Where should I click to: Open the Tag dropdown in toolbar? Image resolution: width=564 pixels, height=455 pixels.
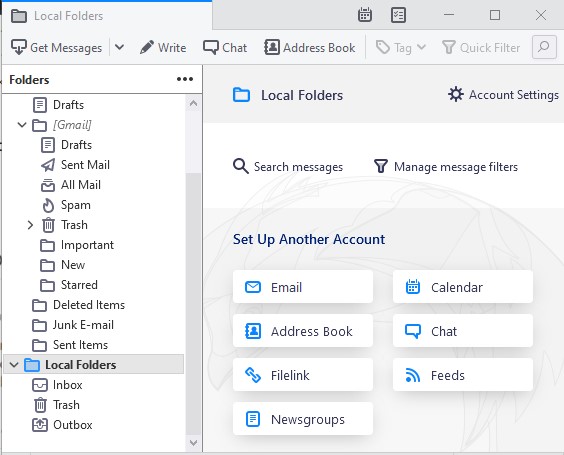[x=401, y=47]
